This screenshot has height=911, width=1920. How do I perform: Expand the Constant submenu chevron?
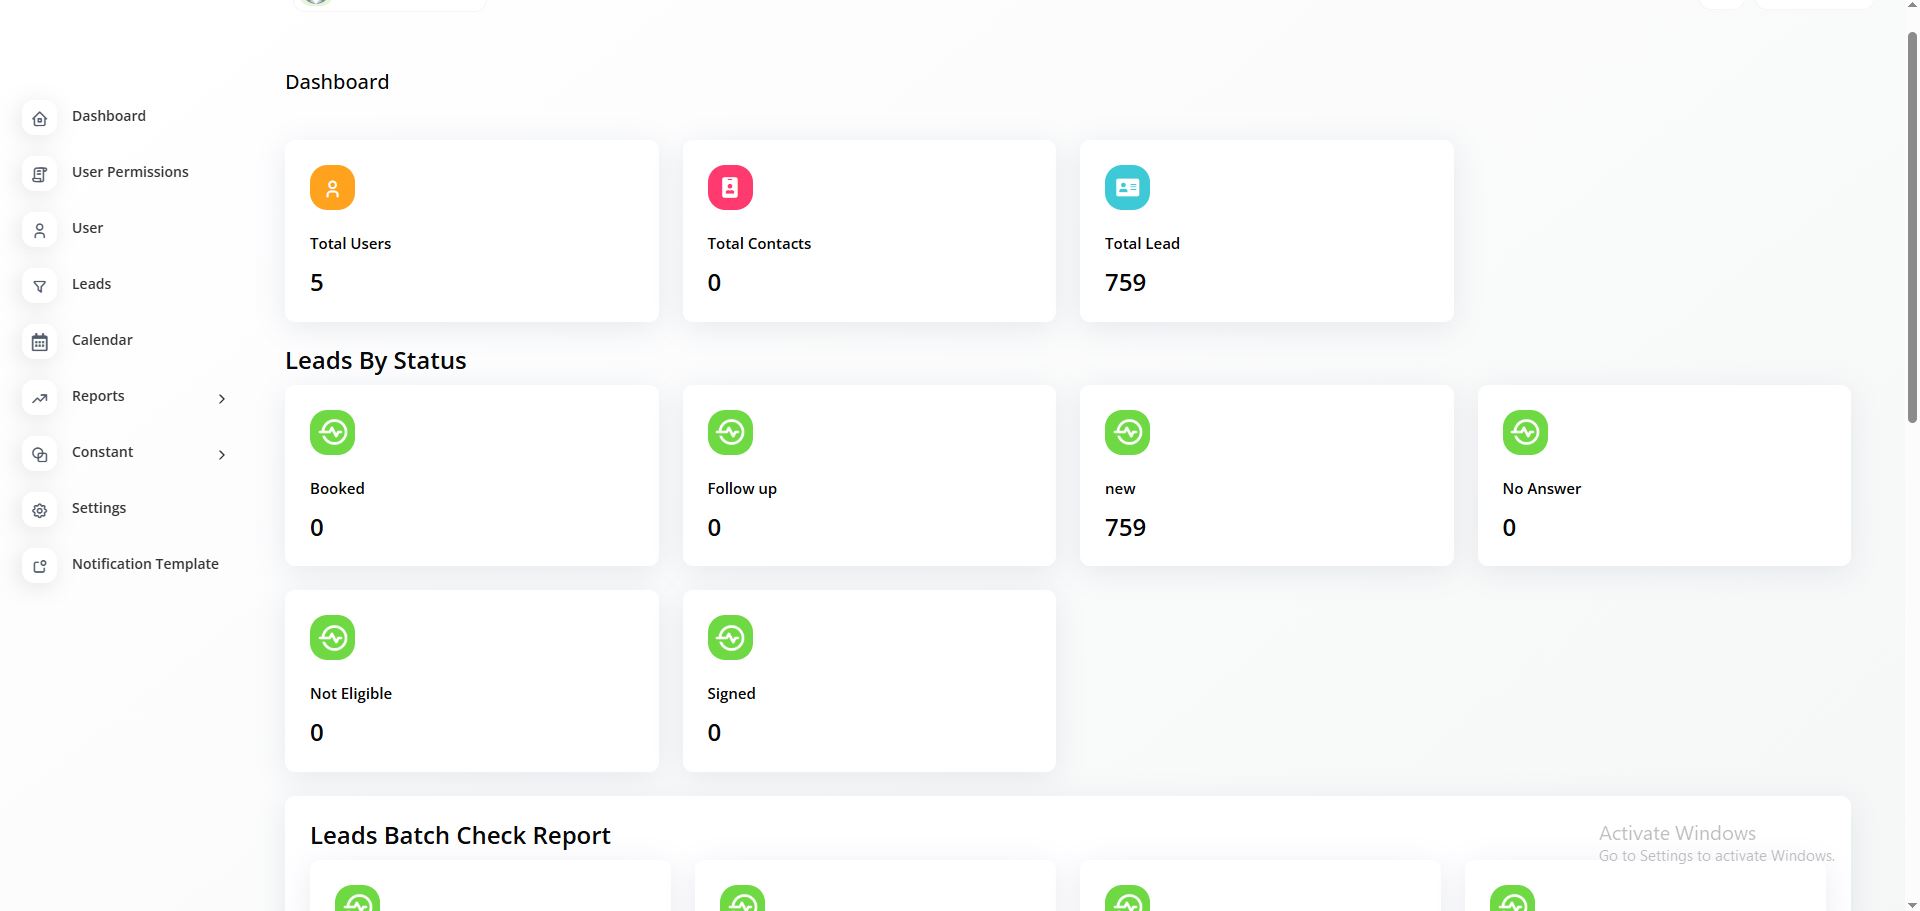coord(222,455)
